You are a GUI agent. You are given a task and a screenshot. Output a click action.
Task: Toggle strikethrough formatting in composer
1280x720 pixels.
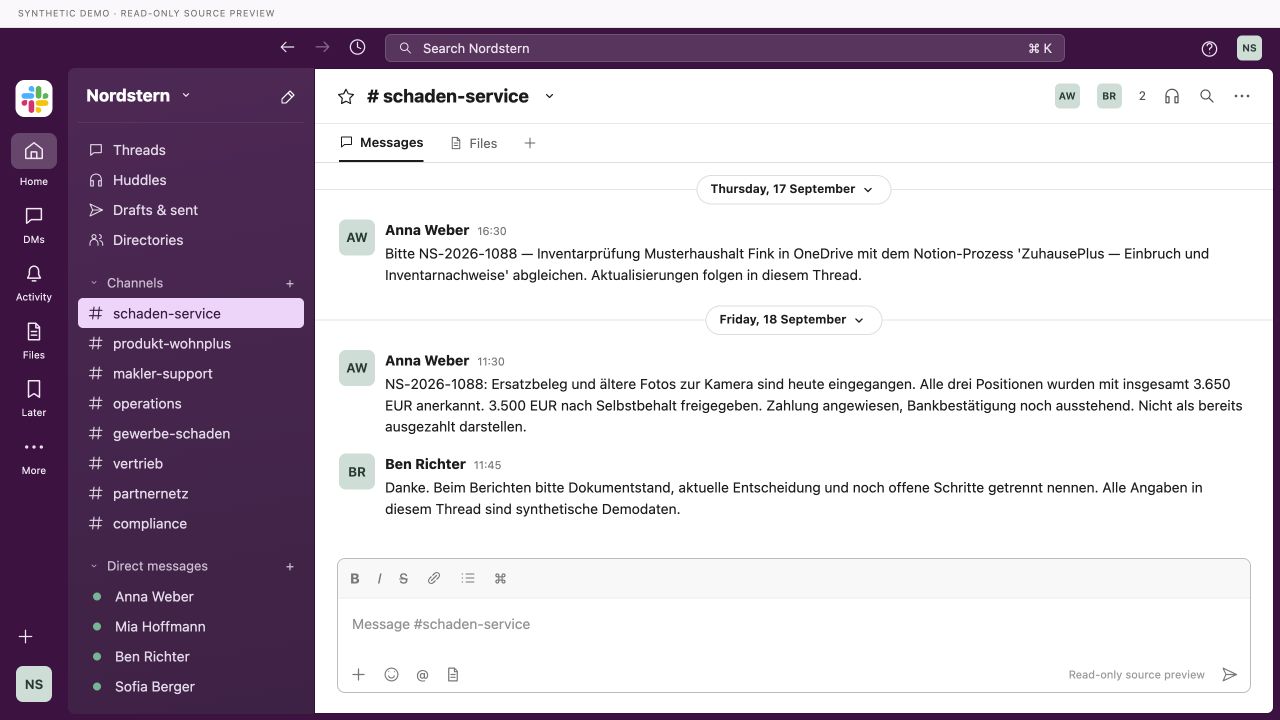pyautogui.click(x=403, y=578)
